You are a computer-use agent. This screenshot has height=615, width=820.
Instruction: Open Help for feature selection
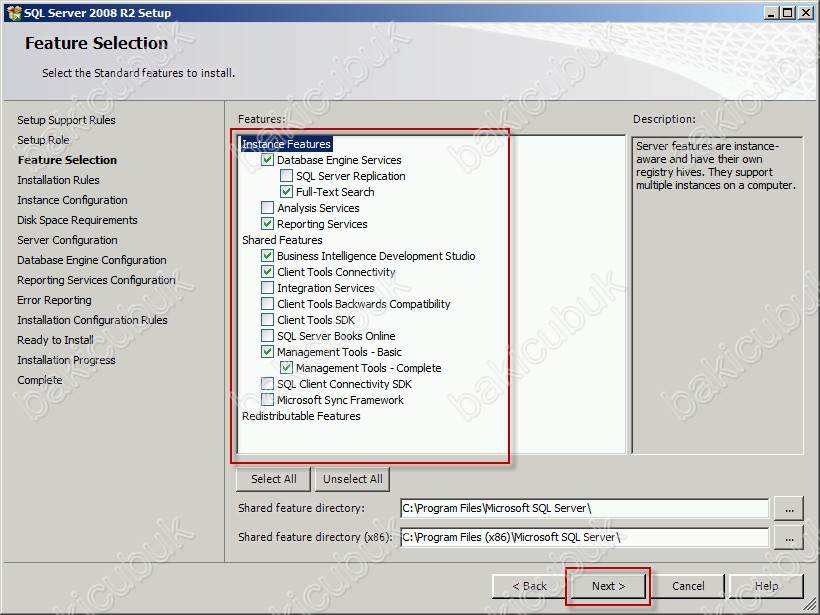point(766,586)
